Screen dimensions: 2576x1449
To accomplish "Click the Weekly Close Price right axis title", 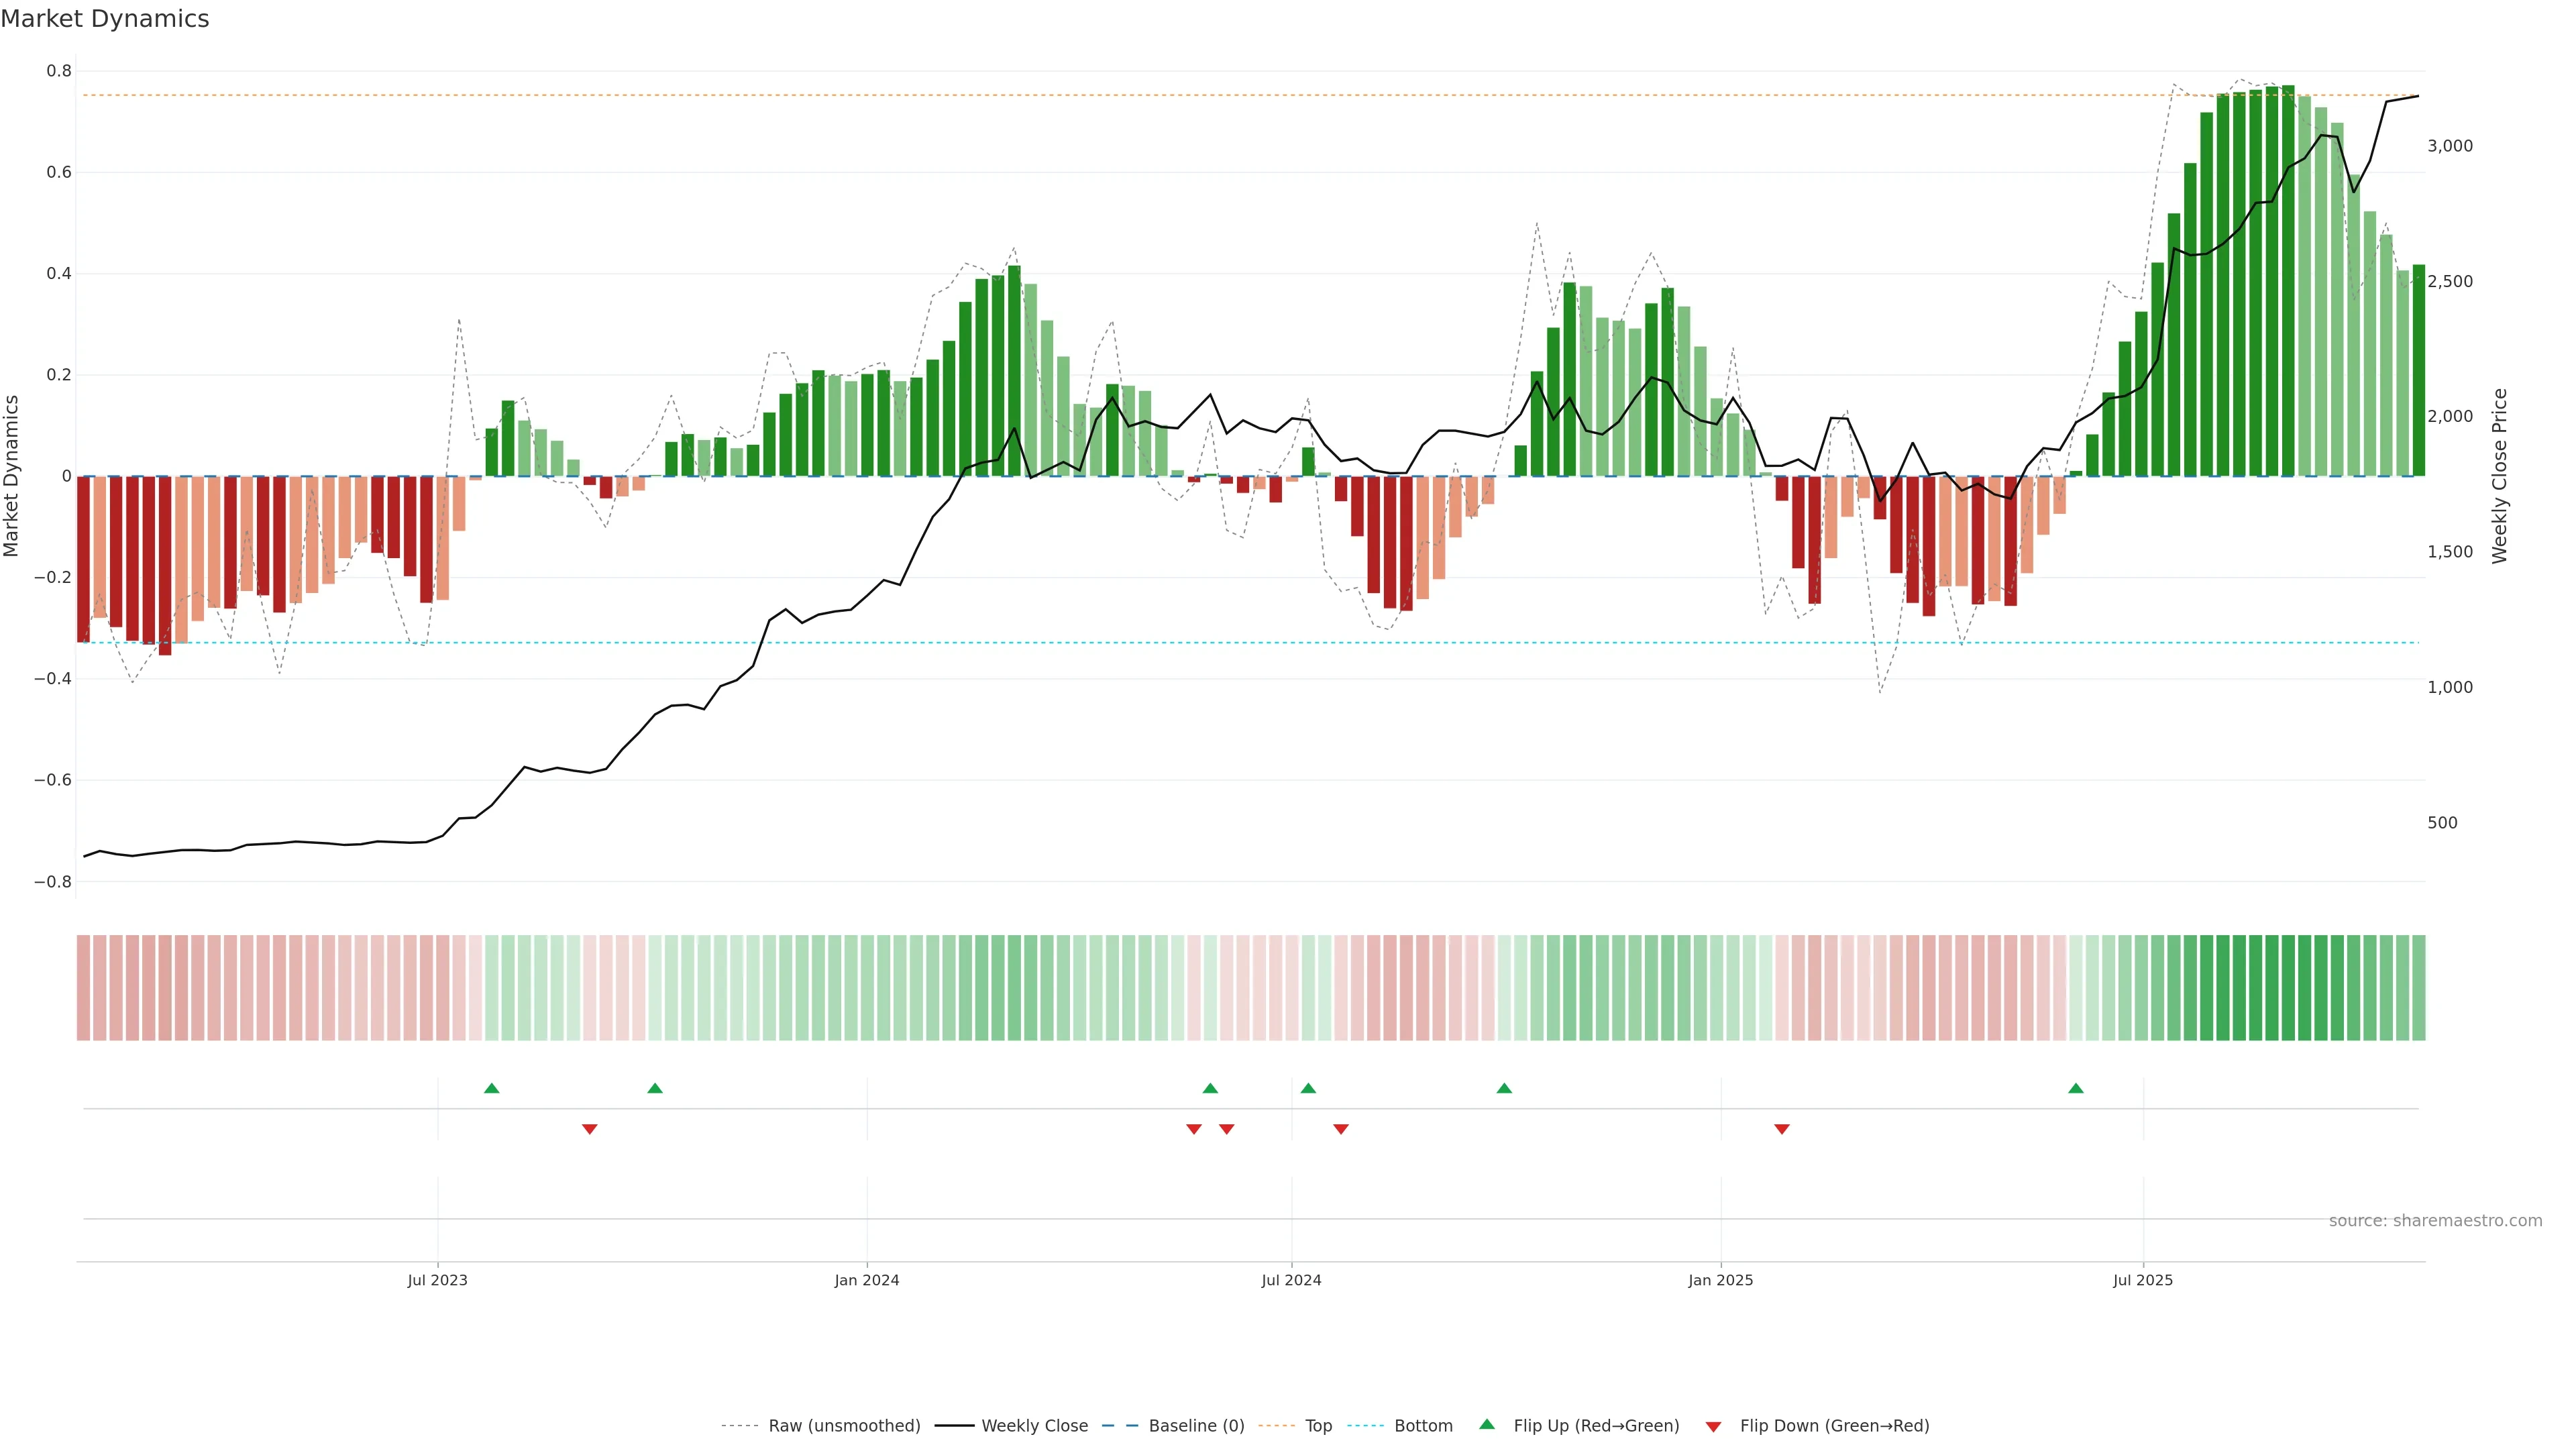I will click(x=2499, y=476).
